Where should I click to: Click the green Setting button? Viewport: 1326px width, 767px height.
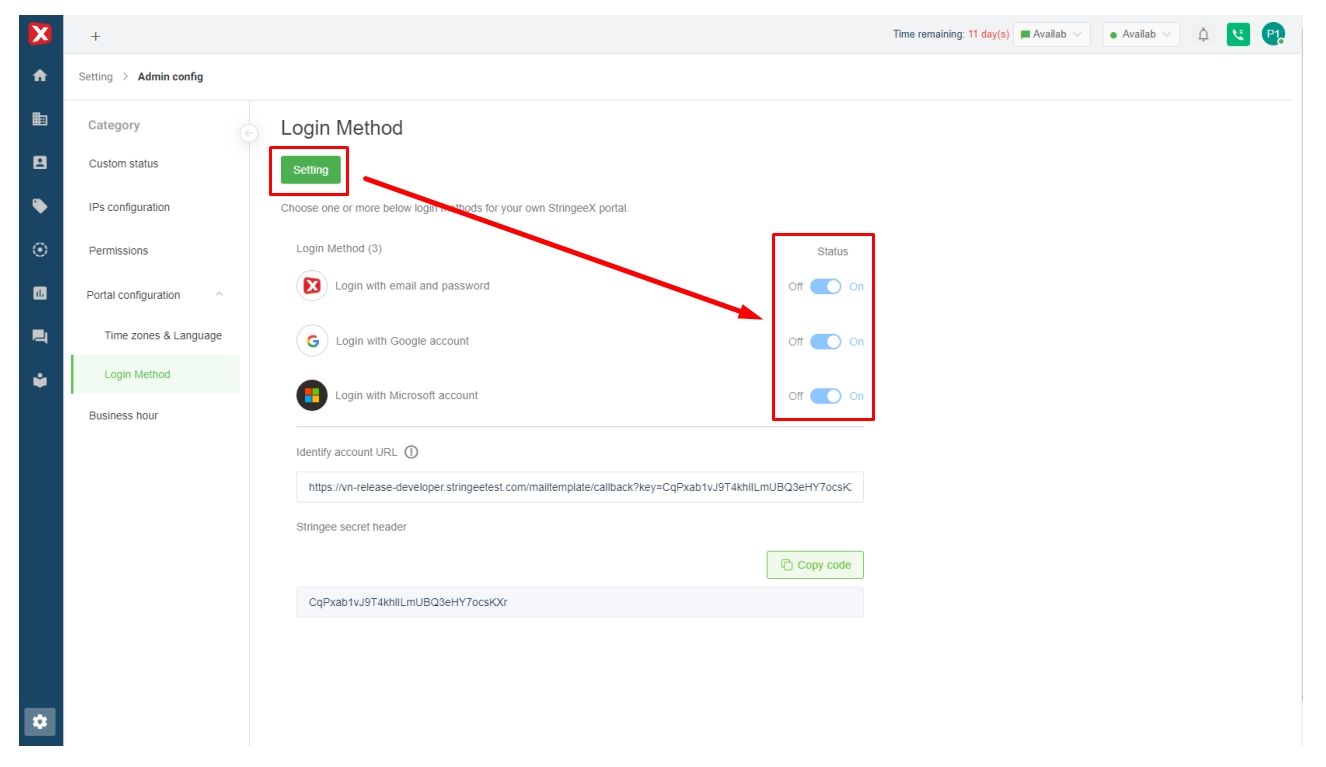click(x=310, y=170)
